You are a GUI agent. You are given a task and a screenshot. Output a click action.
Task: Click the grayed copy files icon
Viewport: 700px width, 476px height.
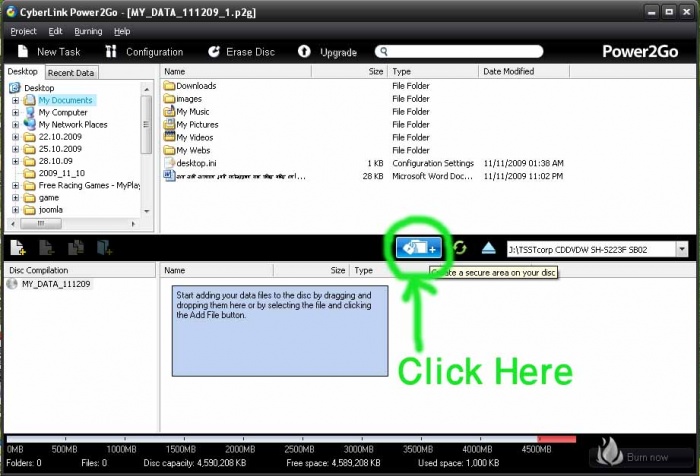coord(75,248)
